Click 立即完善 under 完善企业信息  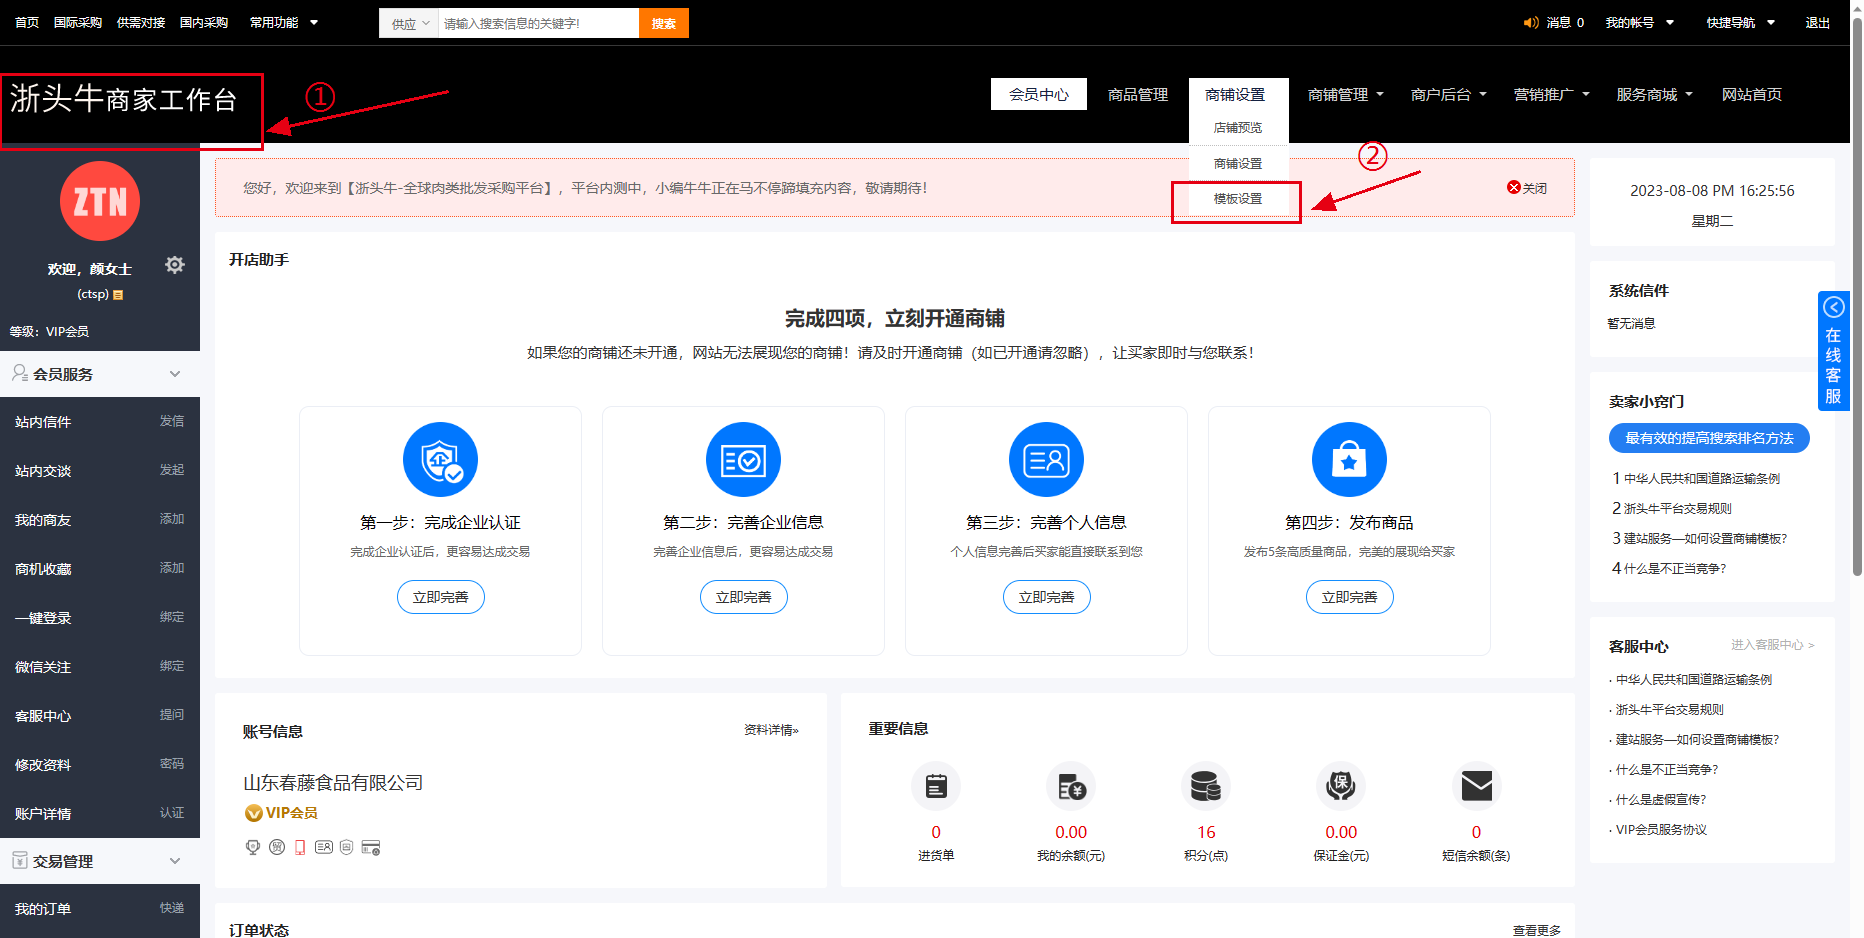pyautogui.click(x=743, y=597)
